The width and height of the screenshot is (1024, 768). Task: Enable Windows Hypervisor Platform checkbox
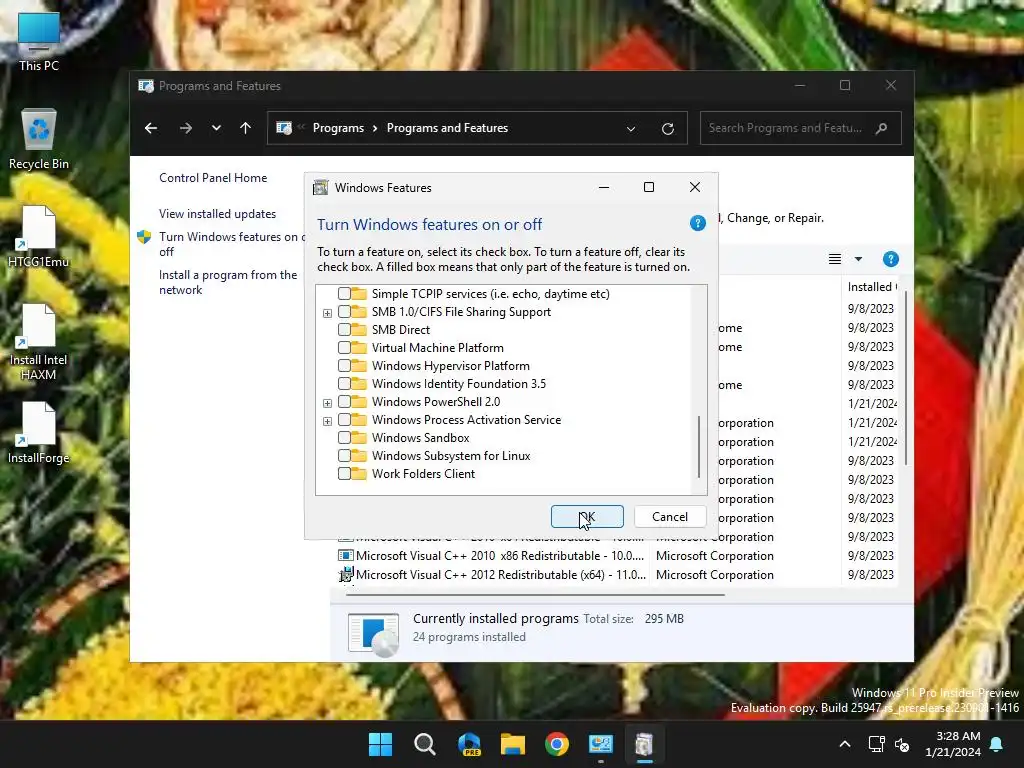pyautogui.click(x=344, y=366)
